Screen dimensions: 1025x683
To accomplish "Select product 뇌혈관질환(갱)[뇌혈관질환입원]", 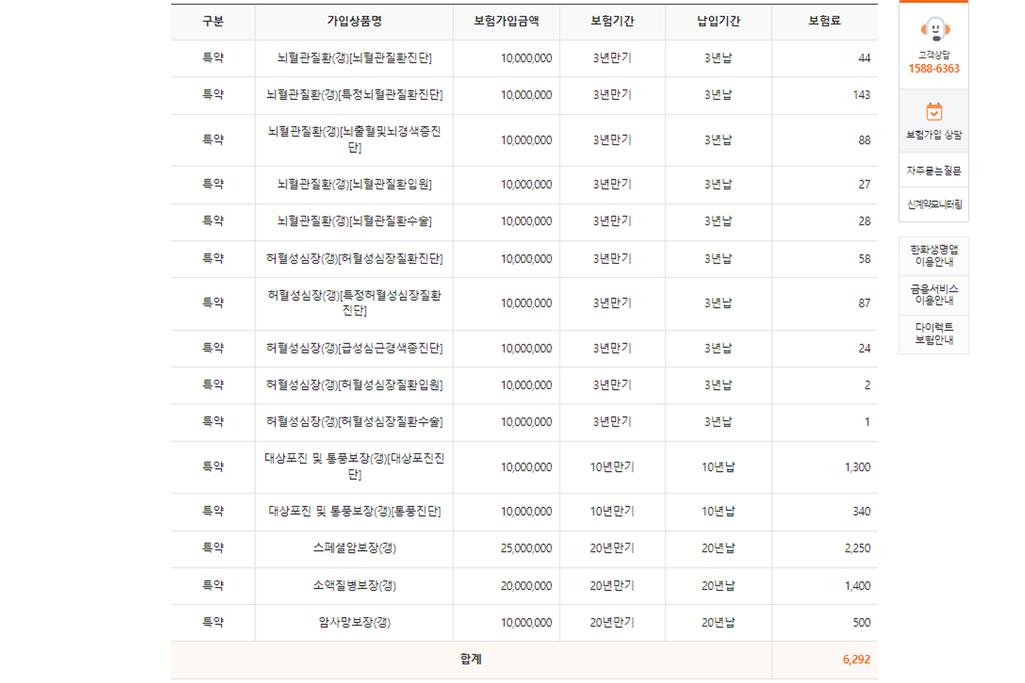I will [x=354, y=184].
